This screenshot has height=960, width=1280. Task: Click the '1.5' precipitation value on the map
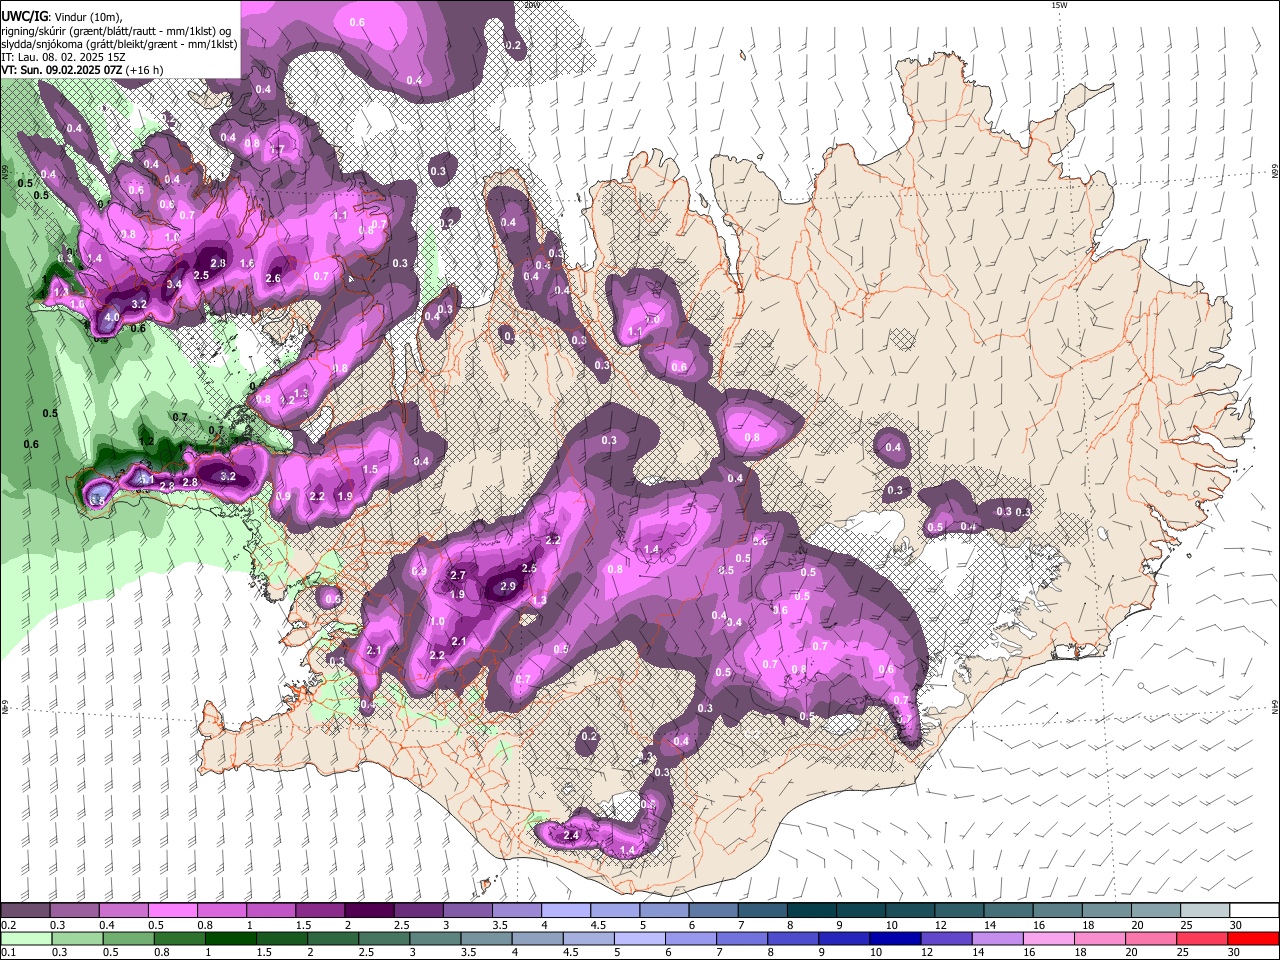point(370,469)
